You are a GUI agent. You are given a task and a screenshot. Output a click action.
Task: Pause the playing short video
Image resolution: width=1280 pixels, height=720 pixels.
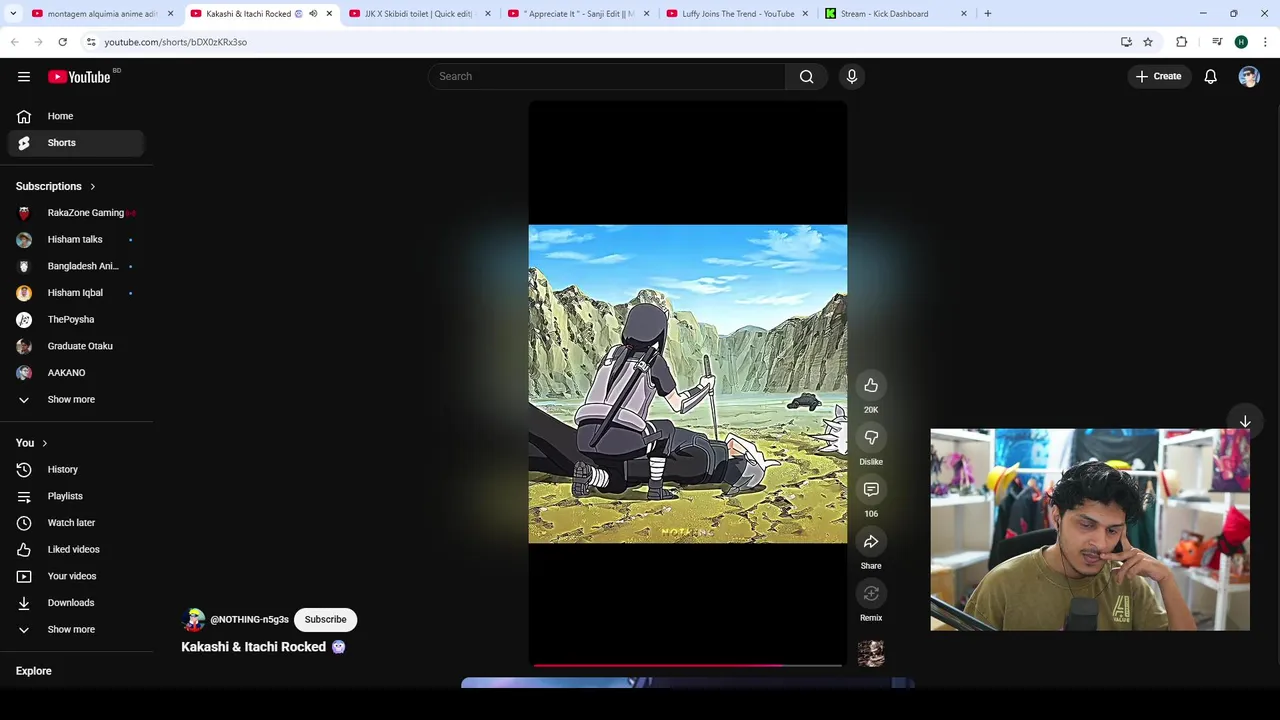[688, 384]
